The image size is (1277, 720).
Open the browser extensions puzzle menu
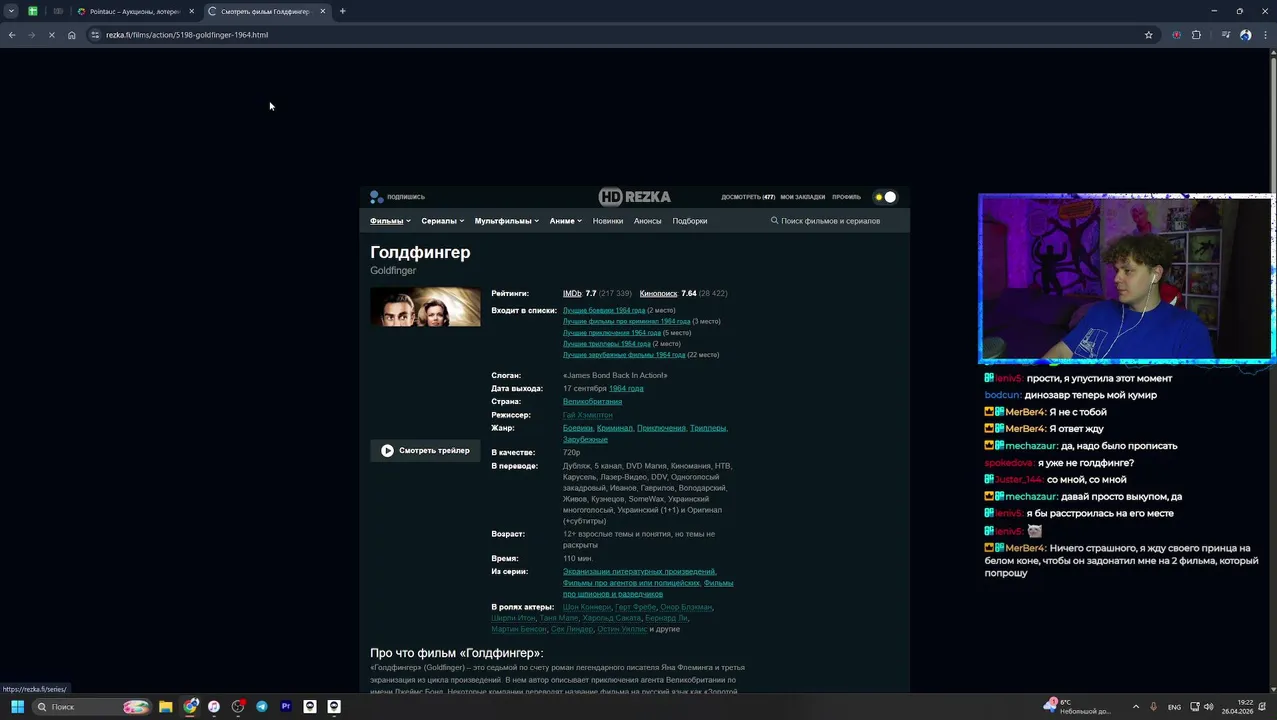1196,35
